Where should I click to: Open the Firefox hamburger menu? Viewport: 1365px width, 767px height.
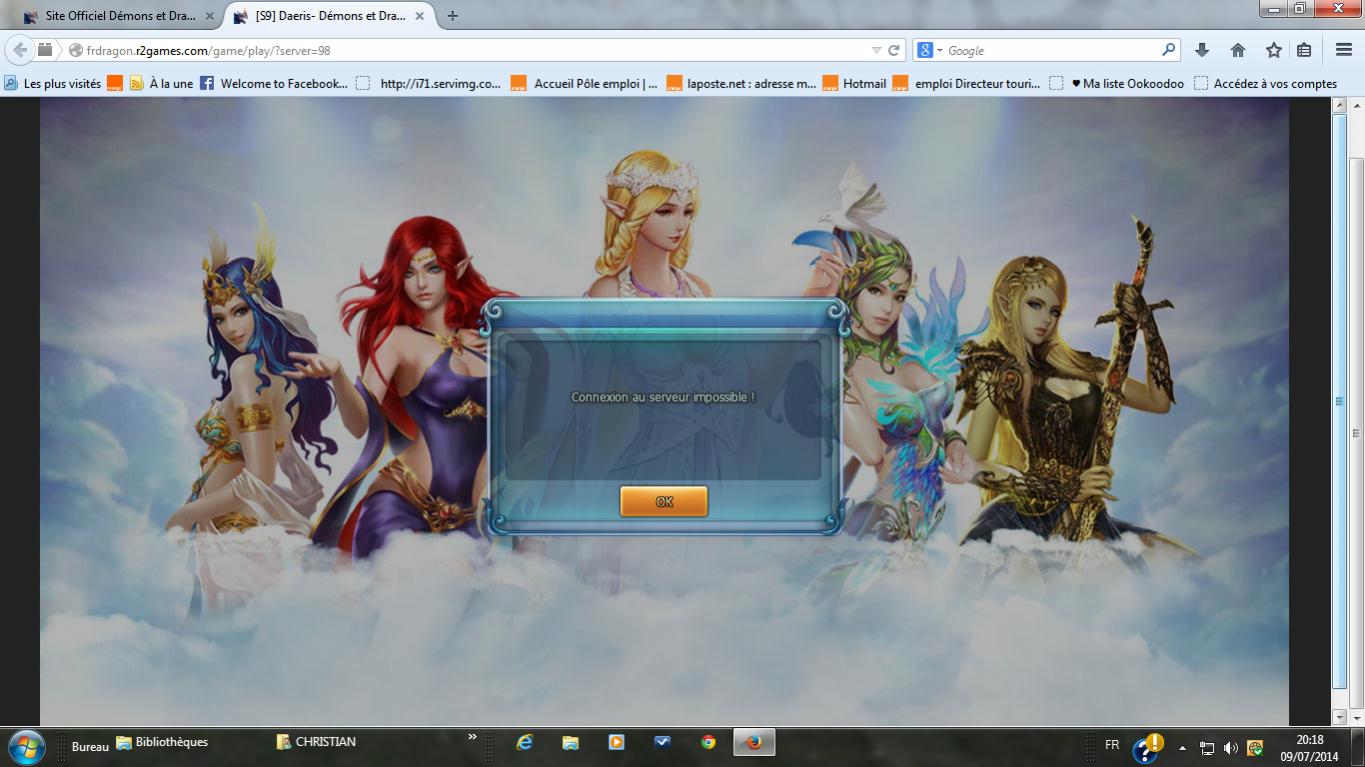[1344, 50]
